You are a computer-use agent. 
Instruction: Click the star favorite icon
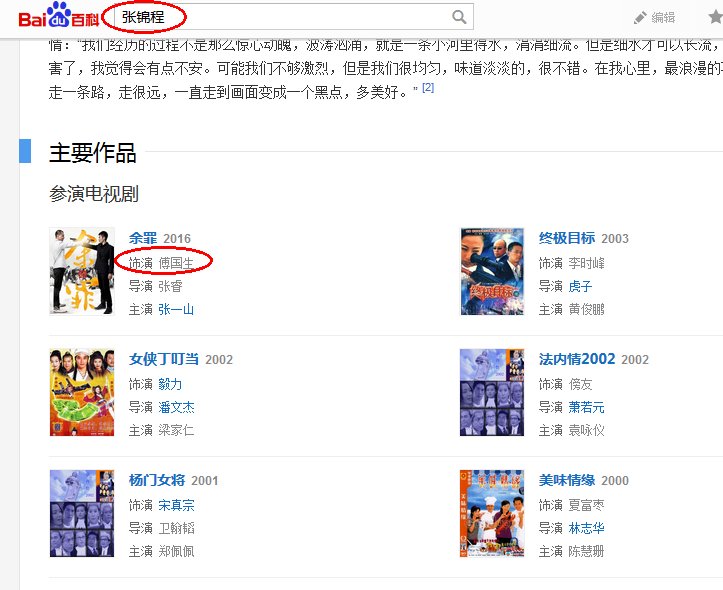point(715,18)
